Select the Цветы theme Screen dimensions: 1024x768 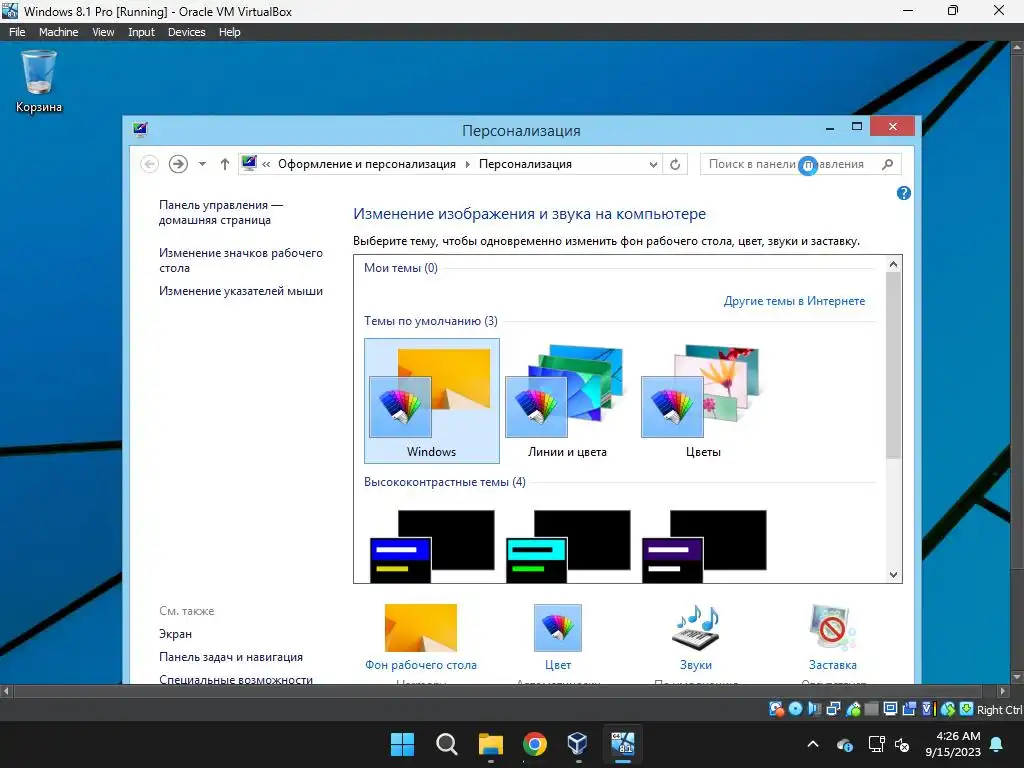(x=703, y=400)
